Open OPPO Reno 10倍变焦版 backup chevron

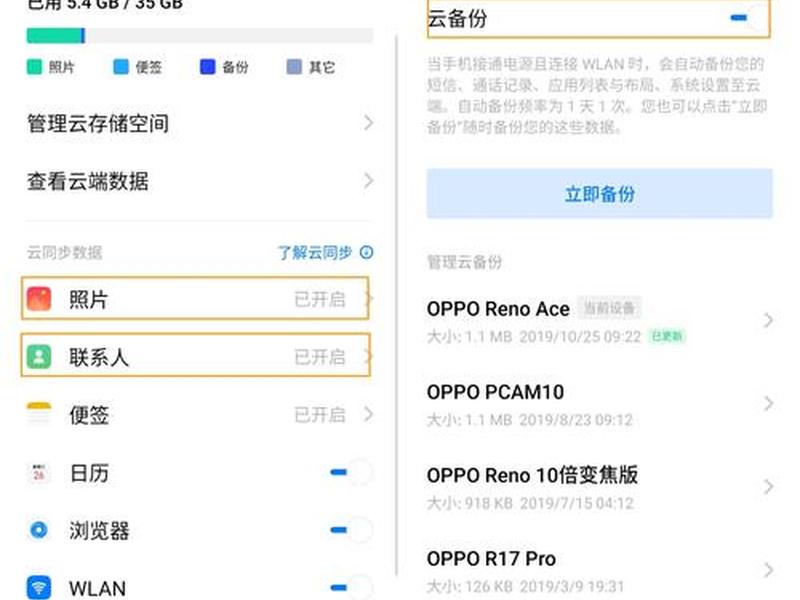[768, 487]
